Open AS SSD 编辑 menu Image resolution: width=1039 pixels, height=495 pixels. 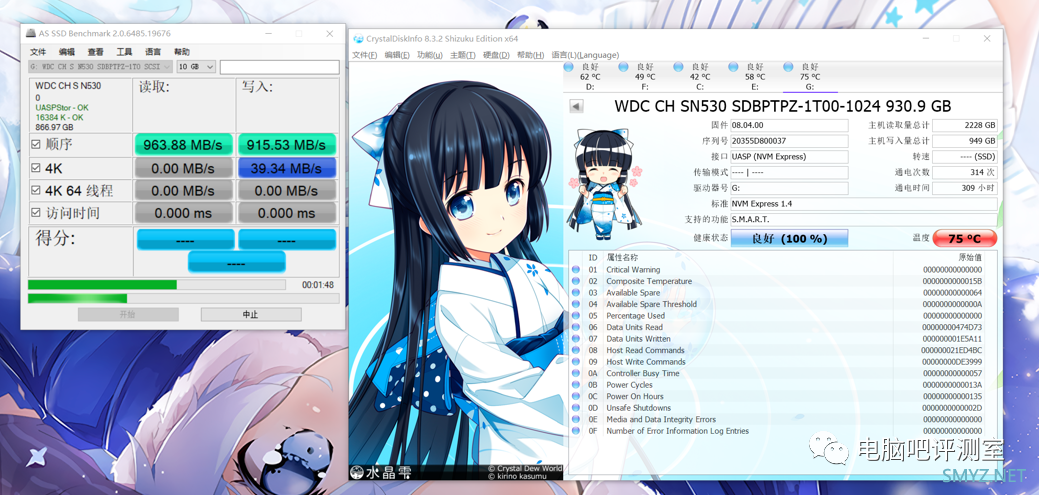point(66,52)
